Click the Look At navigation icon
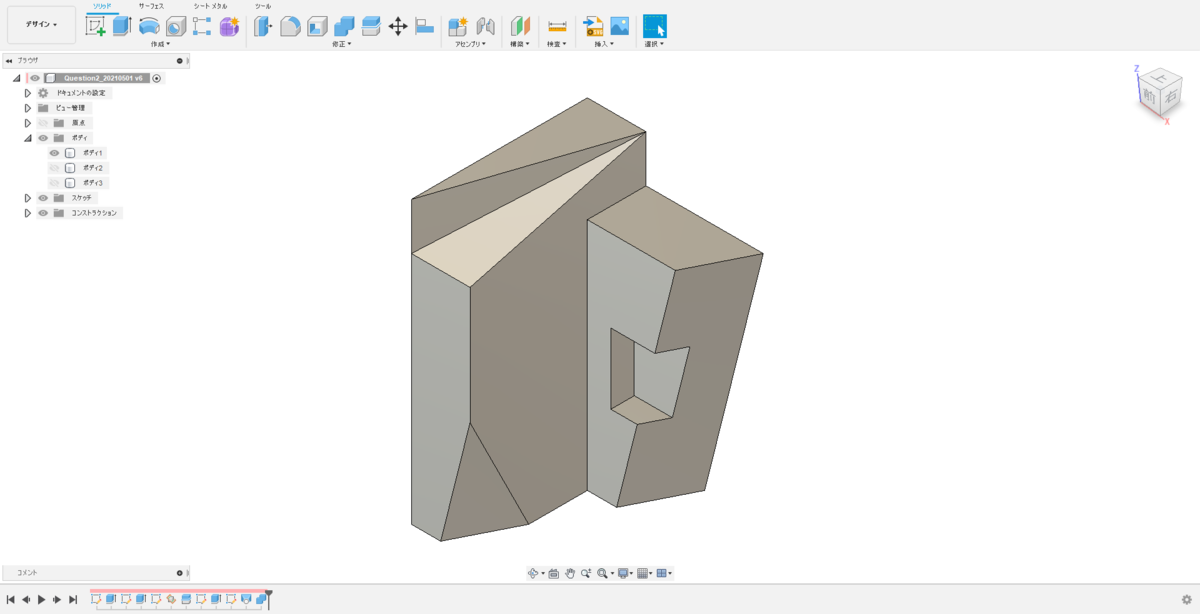 554,573
